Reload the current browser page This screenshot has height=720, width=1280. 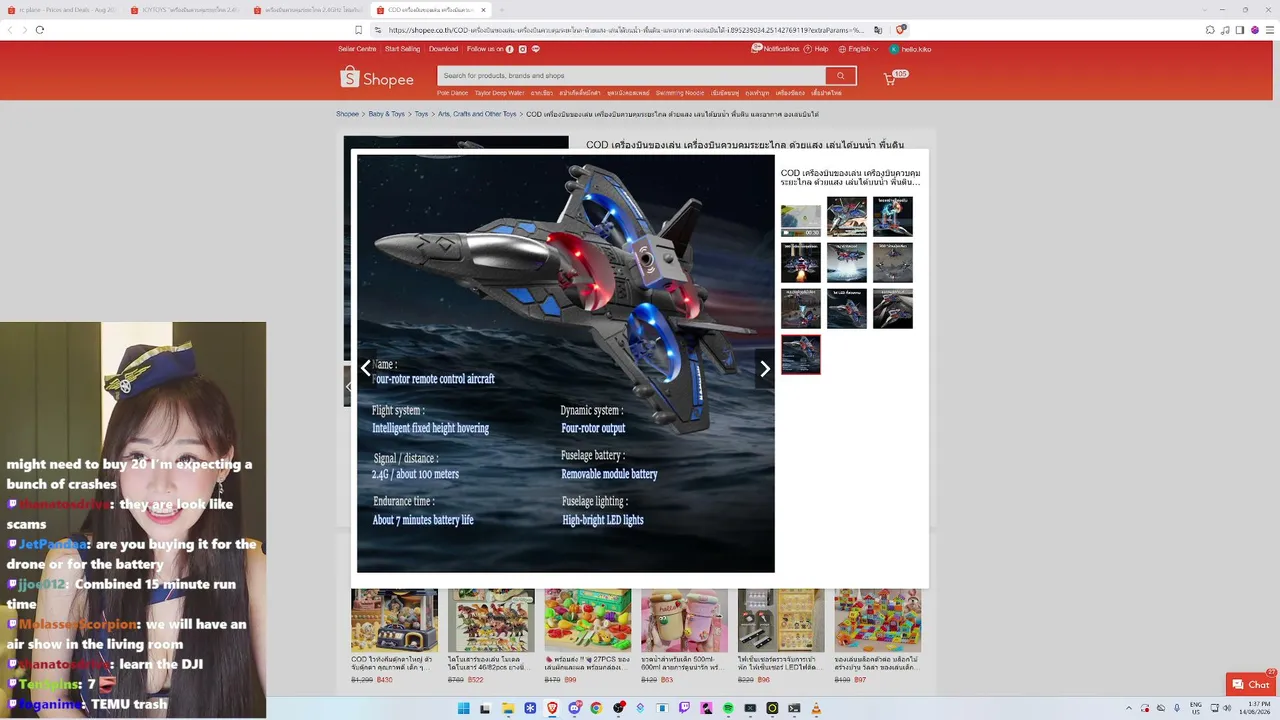40,30
